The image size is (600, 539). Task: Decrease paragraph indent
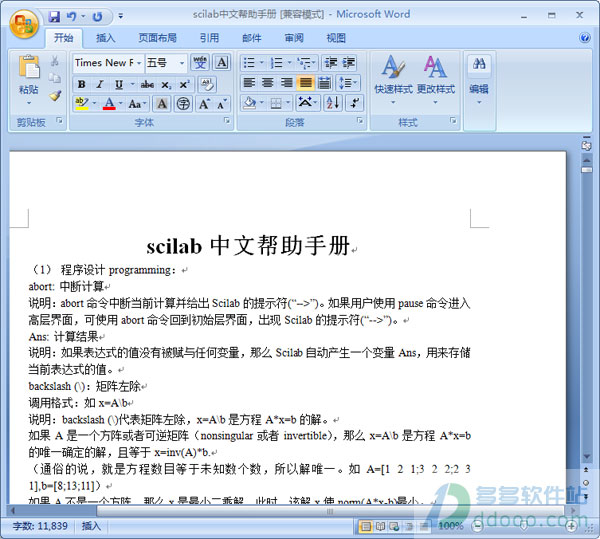click(330, 62)
